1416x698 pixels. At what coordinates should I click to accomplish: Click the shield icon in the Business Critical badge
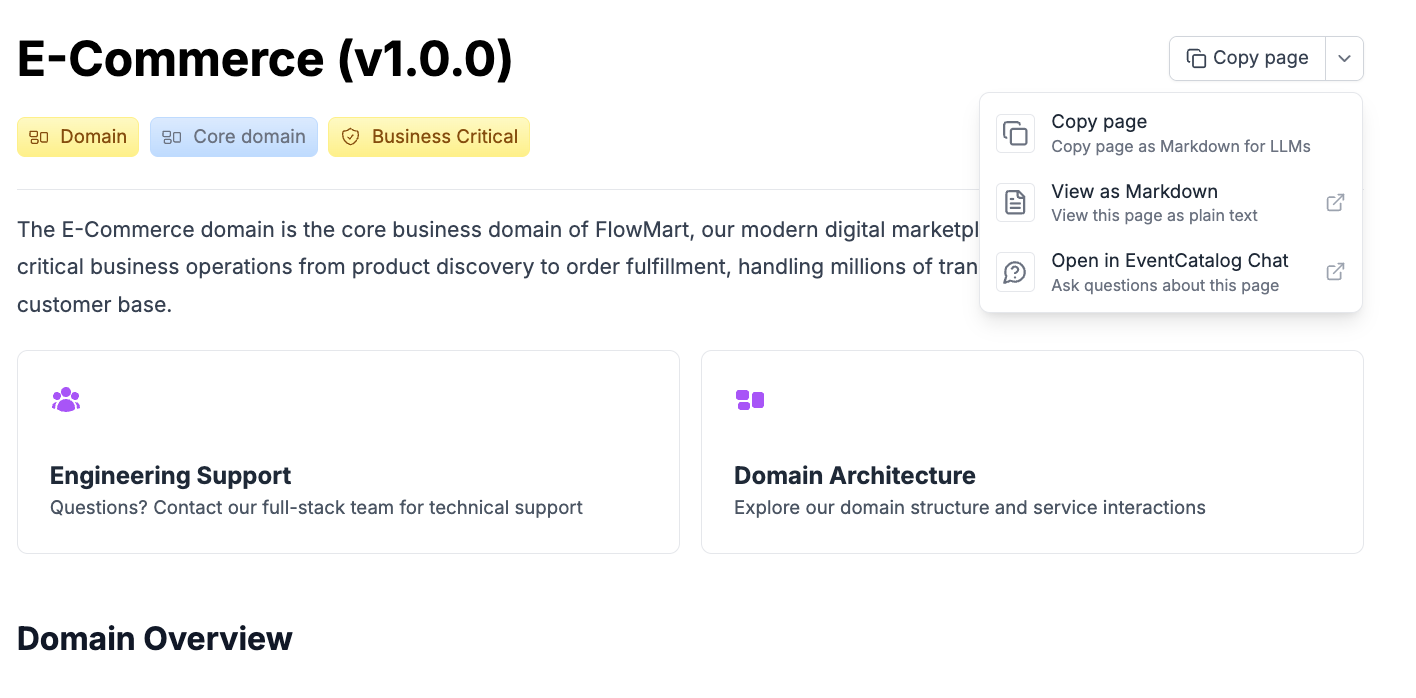click(x=351, y=136)
